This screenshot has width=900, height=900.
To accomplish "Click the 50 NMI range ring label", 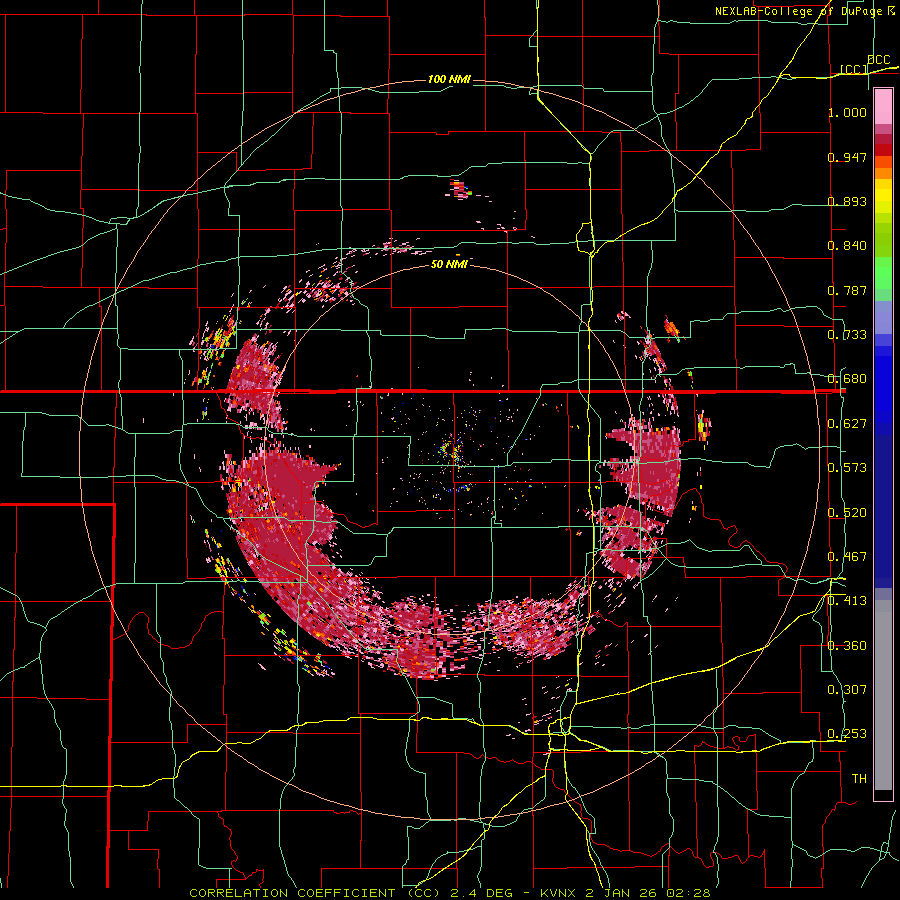I will [449, 264].
